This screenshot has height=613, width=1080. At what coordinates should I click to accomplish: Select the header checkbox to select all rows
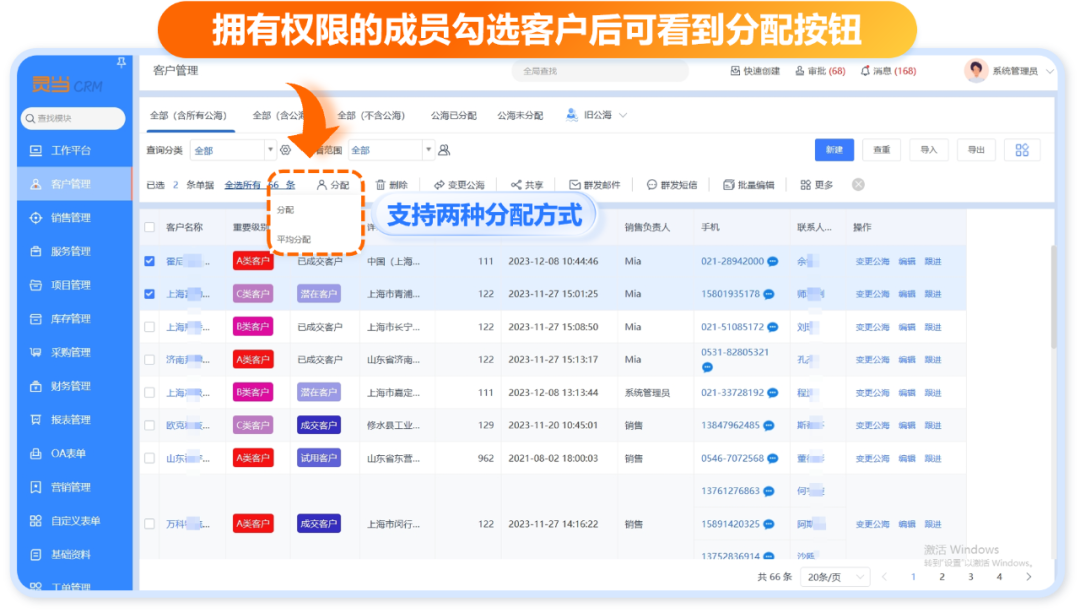click(149, 227)
